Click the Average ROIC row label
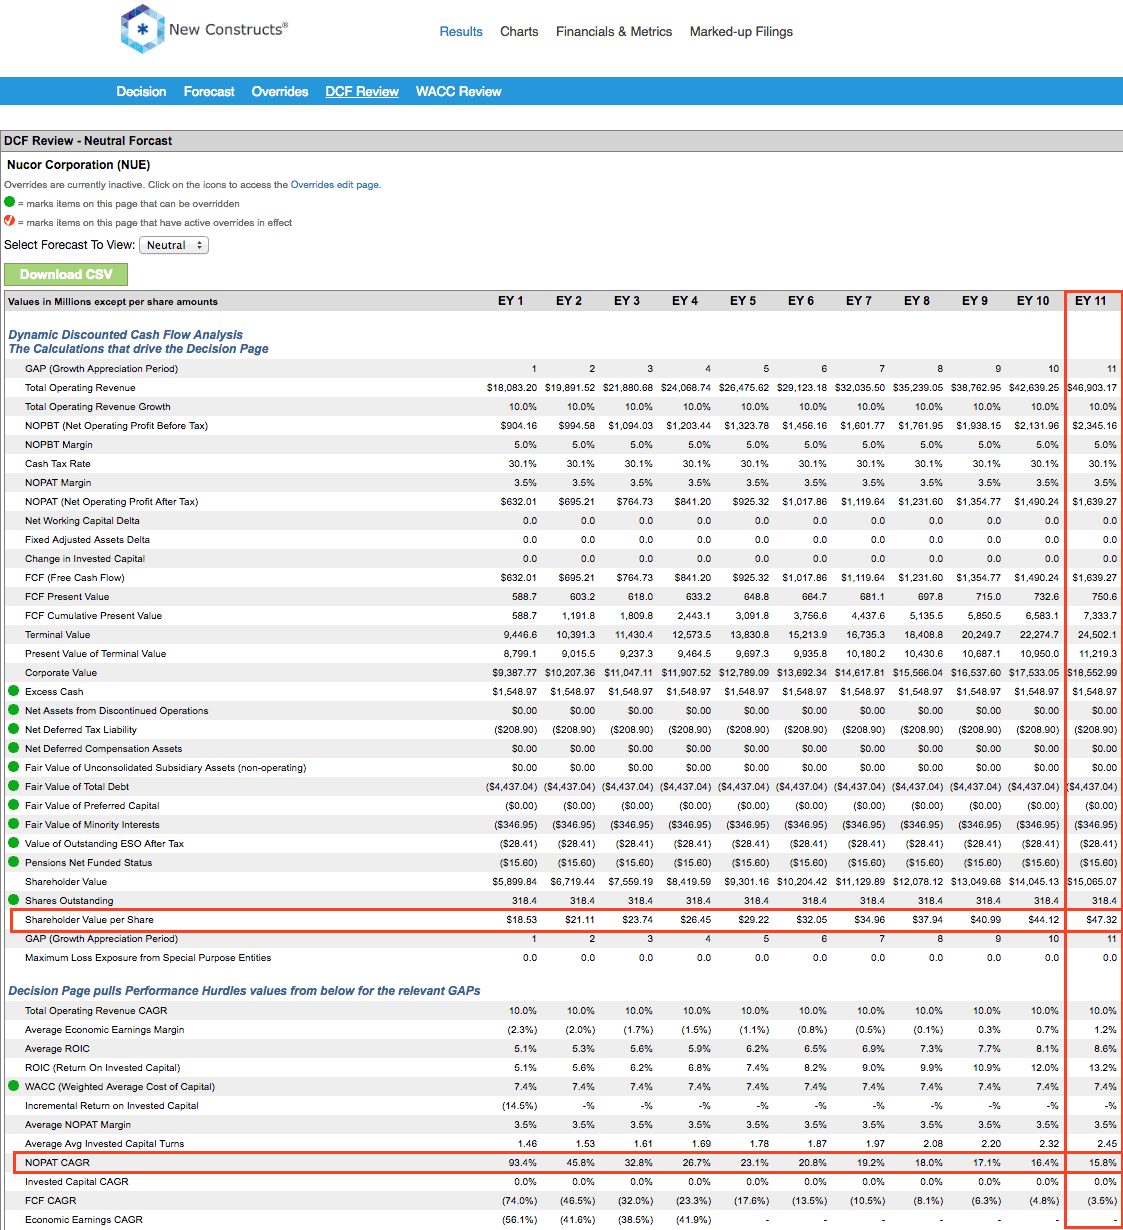 (57, 1048)
